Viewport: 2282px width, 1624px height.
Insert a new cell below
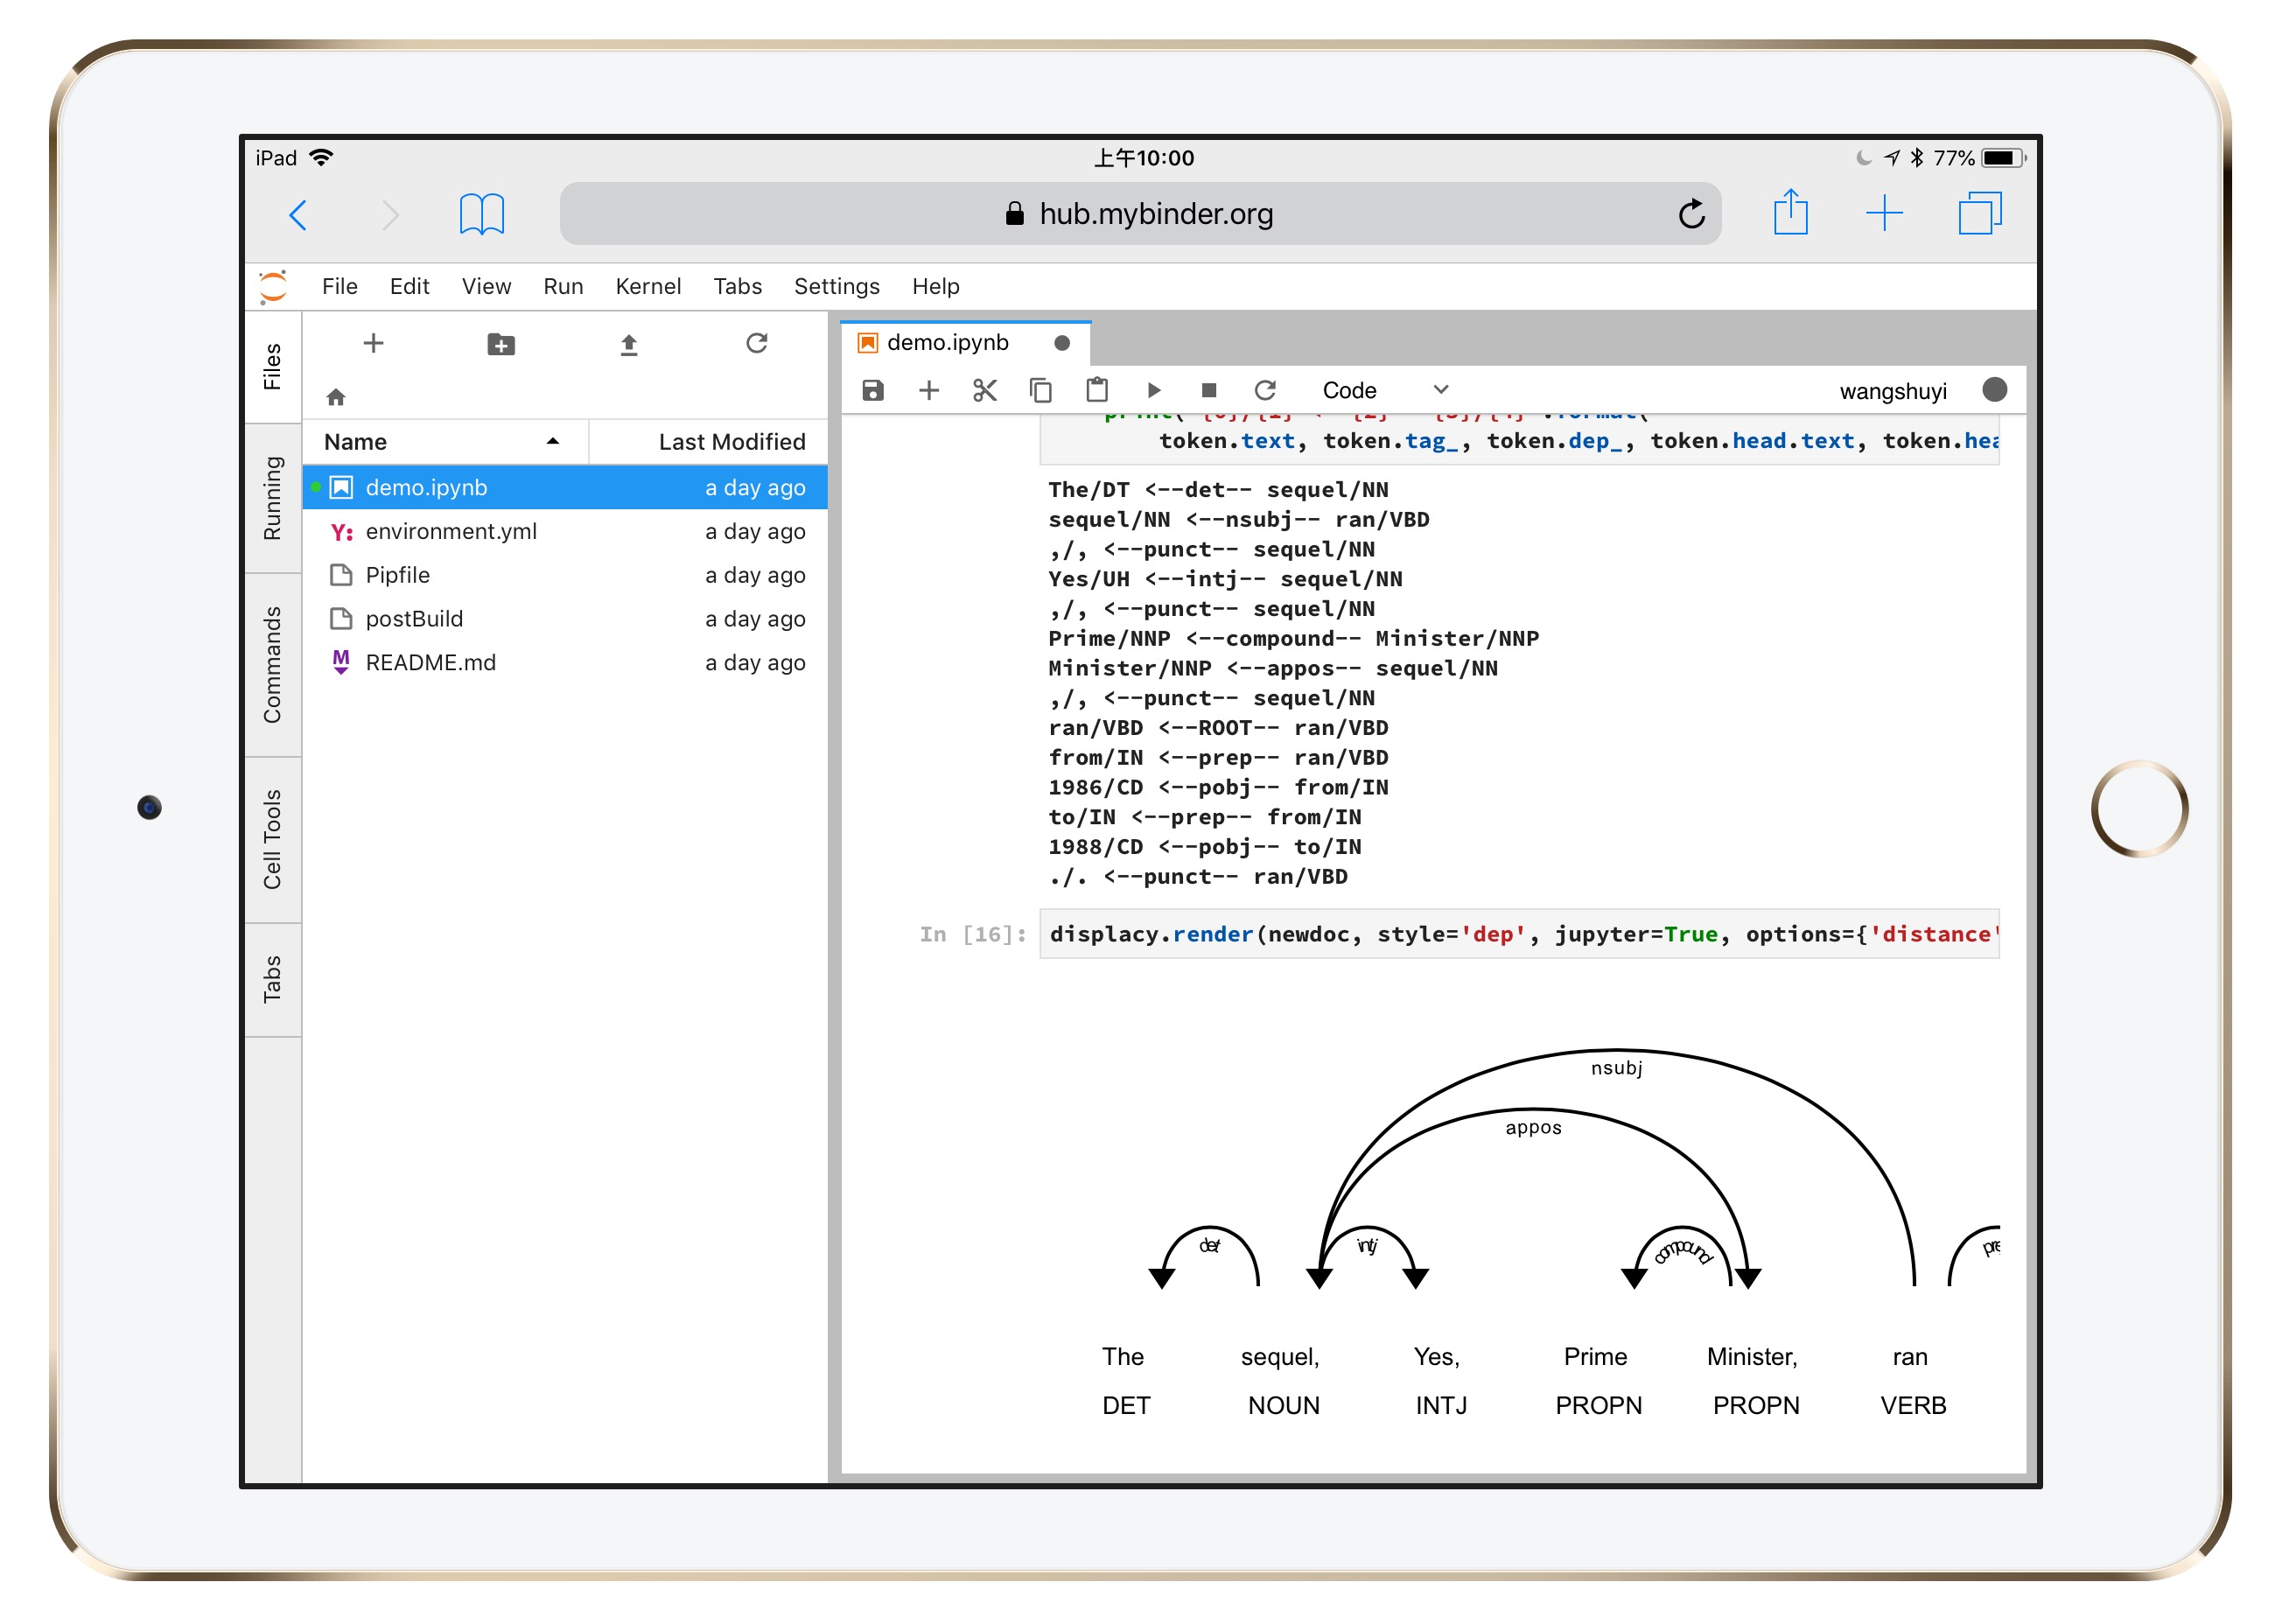pos(929,390)
